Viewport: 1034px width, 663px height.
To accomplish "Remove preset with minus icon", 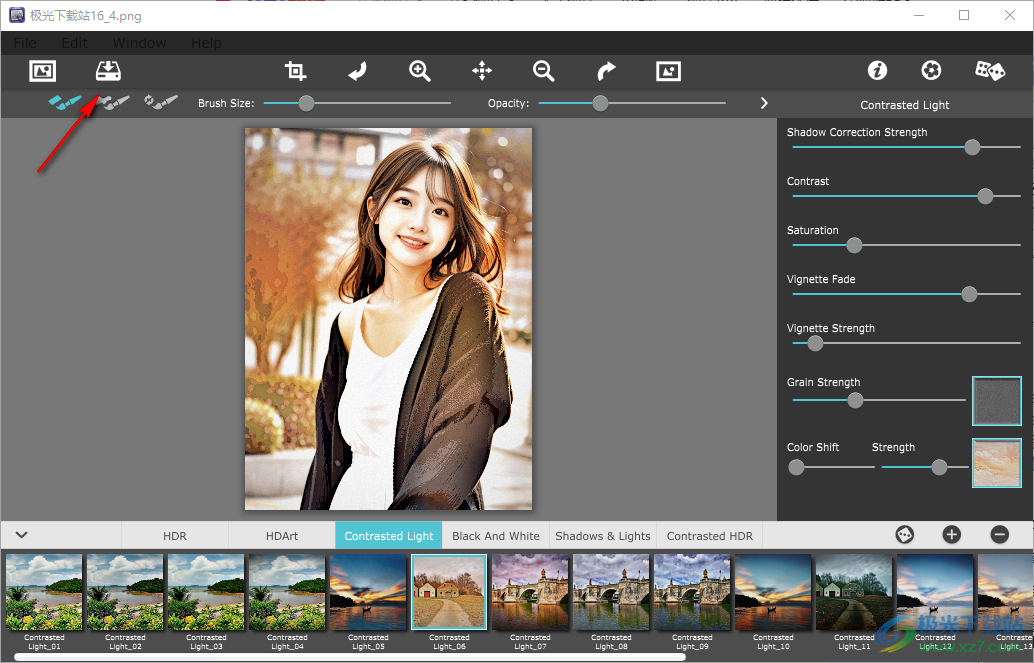I will tap(1000, 534).
